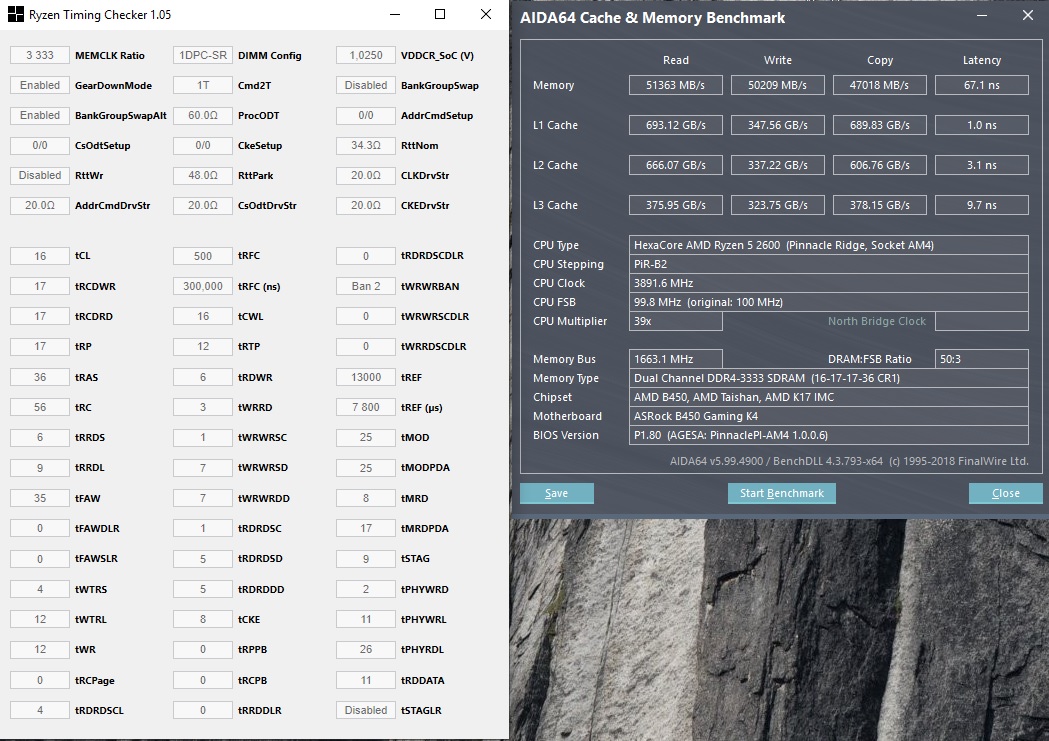
Task: Select the tPHYRDL value 26
Action: click(x=366, y=649)
